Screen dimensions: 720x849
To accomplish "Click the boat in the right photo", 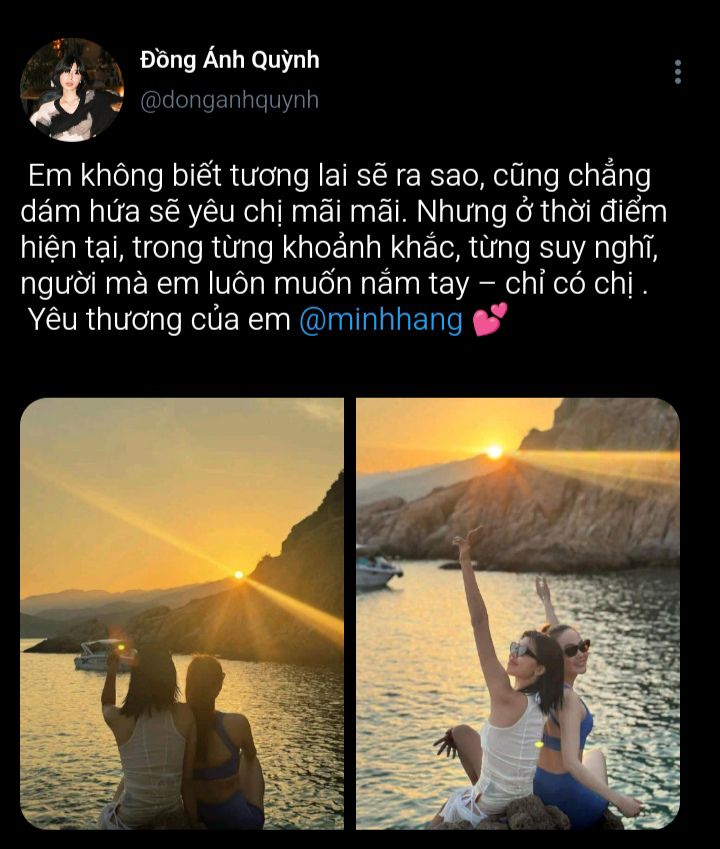I will tap(377, 570).
